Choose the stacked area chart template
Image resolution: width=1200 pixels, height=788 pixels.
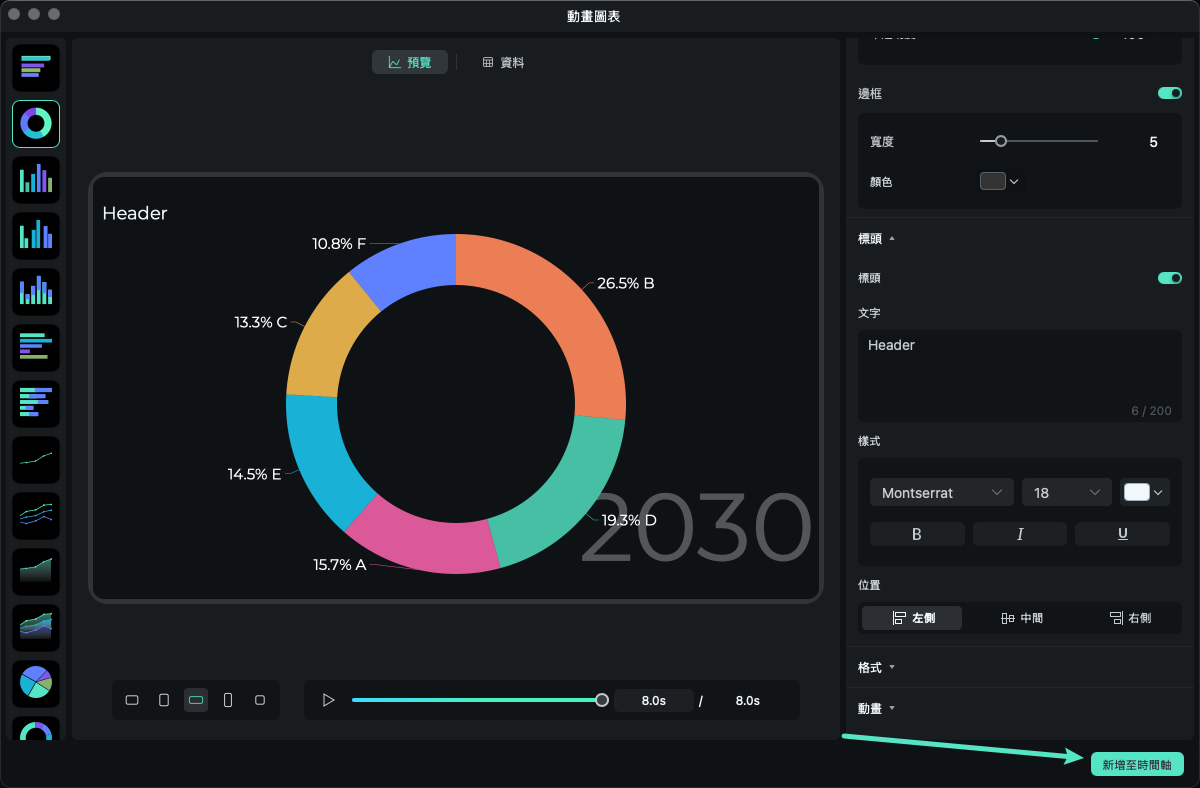pyautogui.click(x=36, y=627)
